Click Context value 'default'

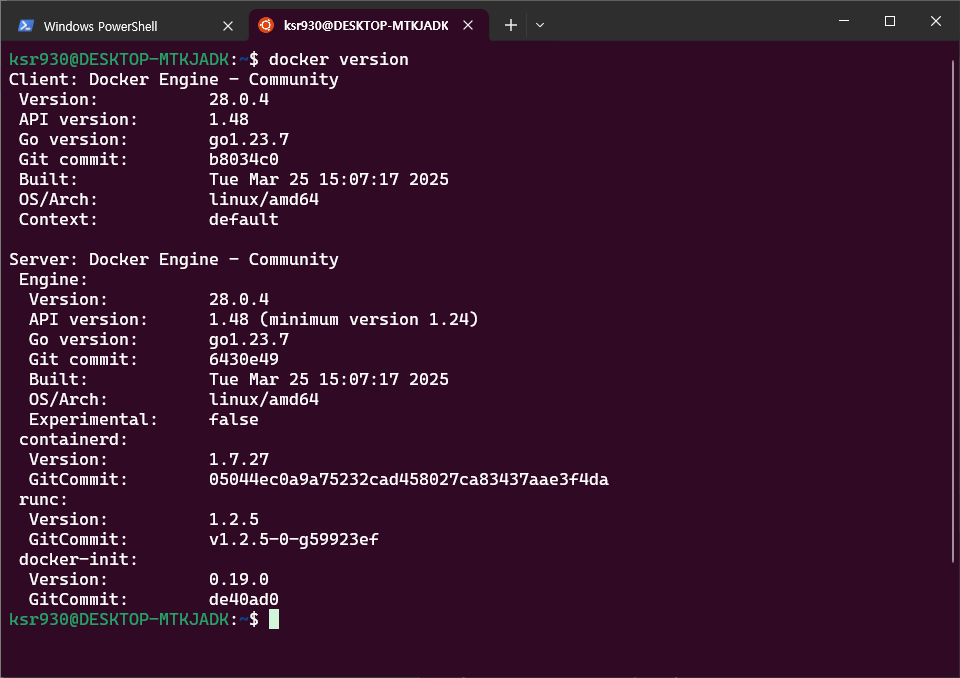[244, 219]
